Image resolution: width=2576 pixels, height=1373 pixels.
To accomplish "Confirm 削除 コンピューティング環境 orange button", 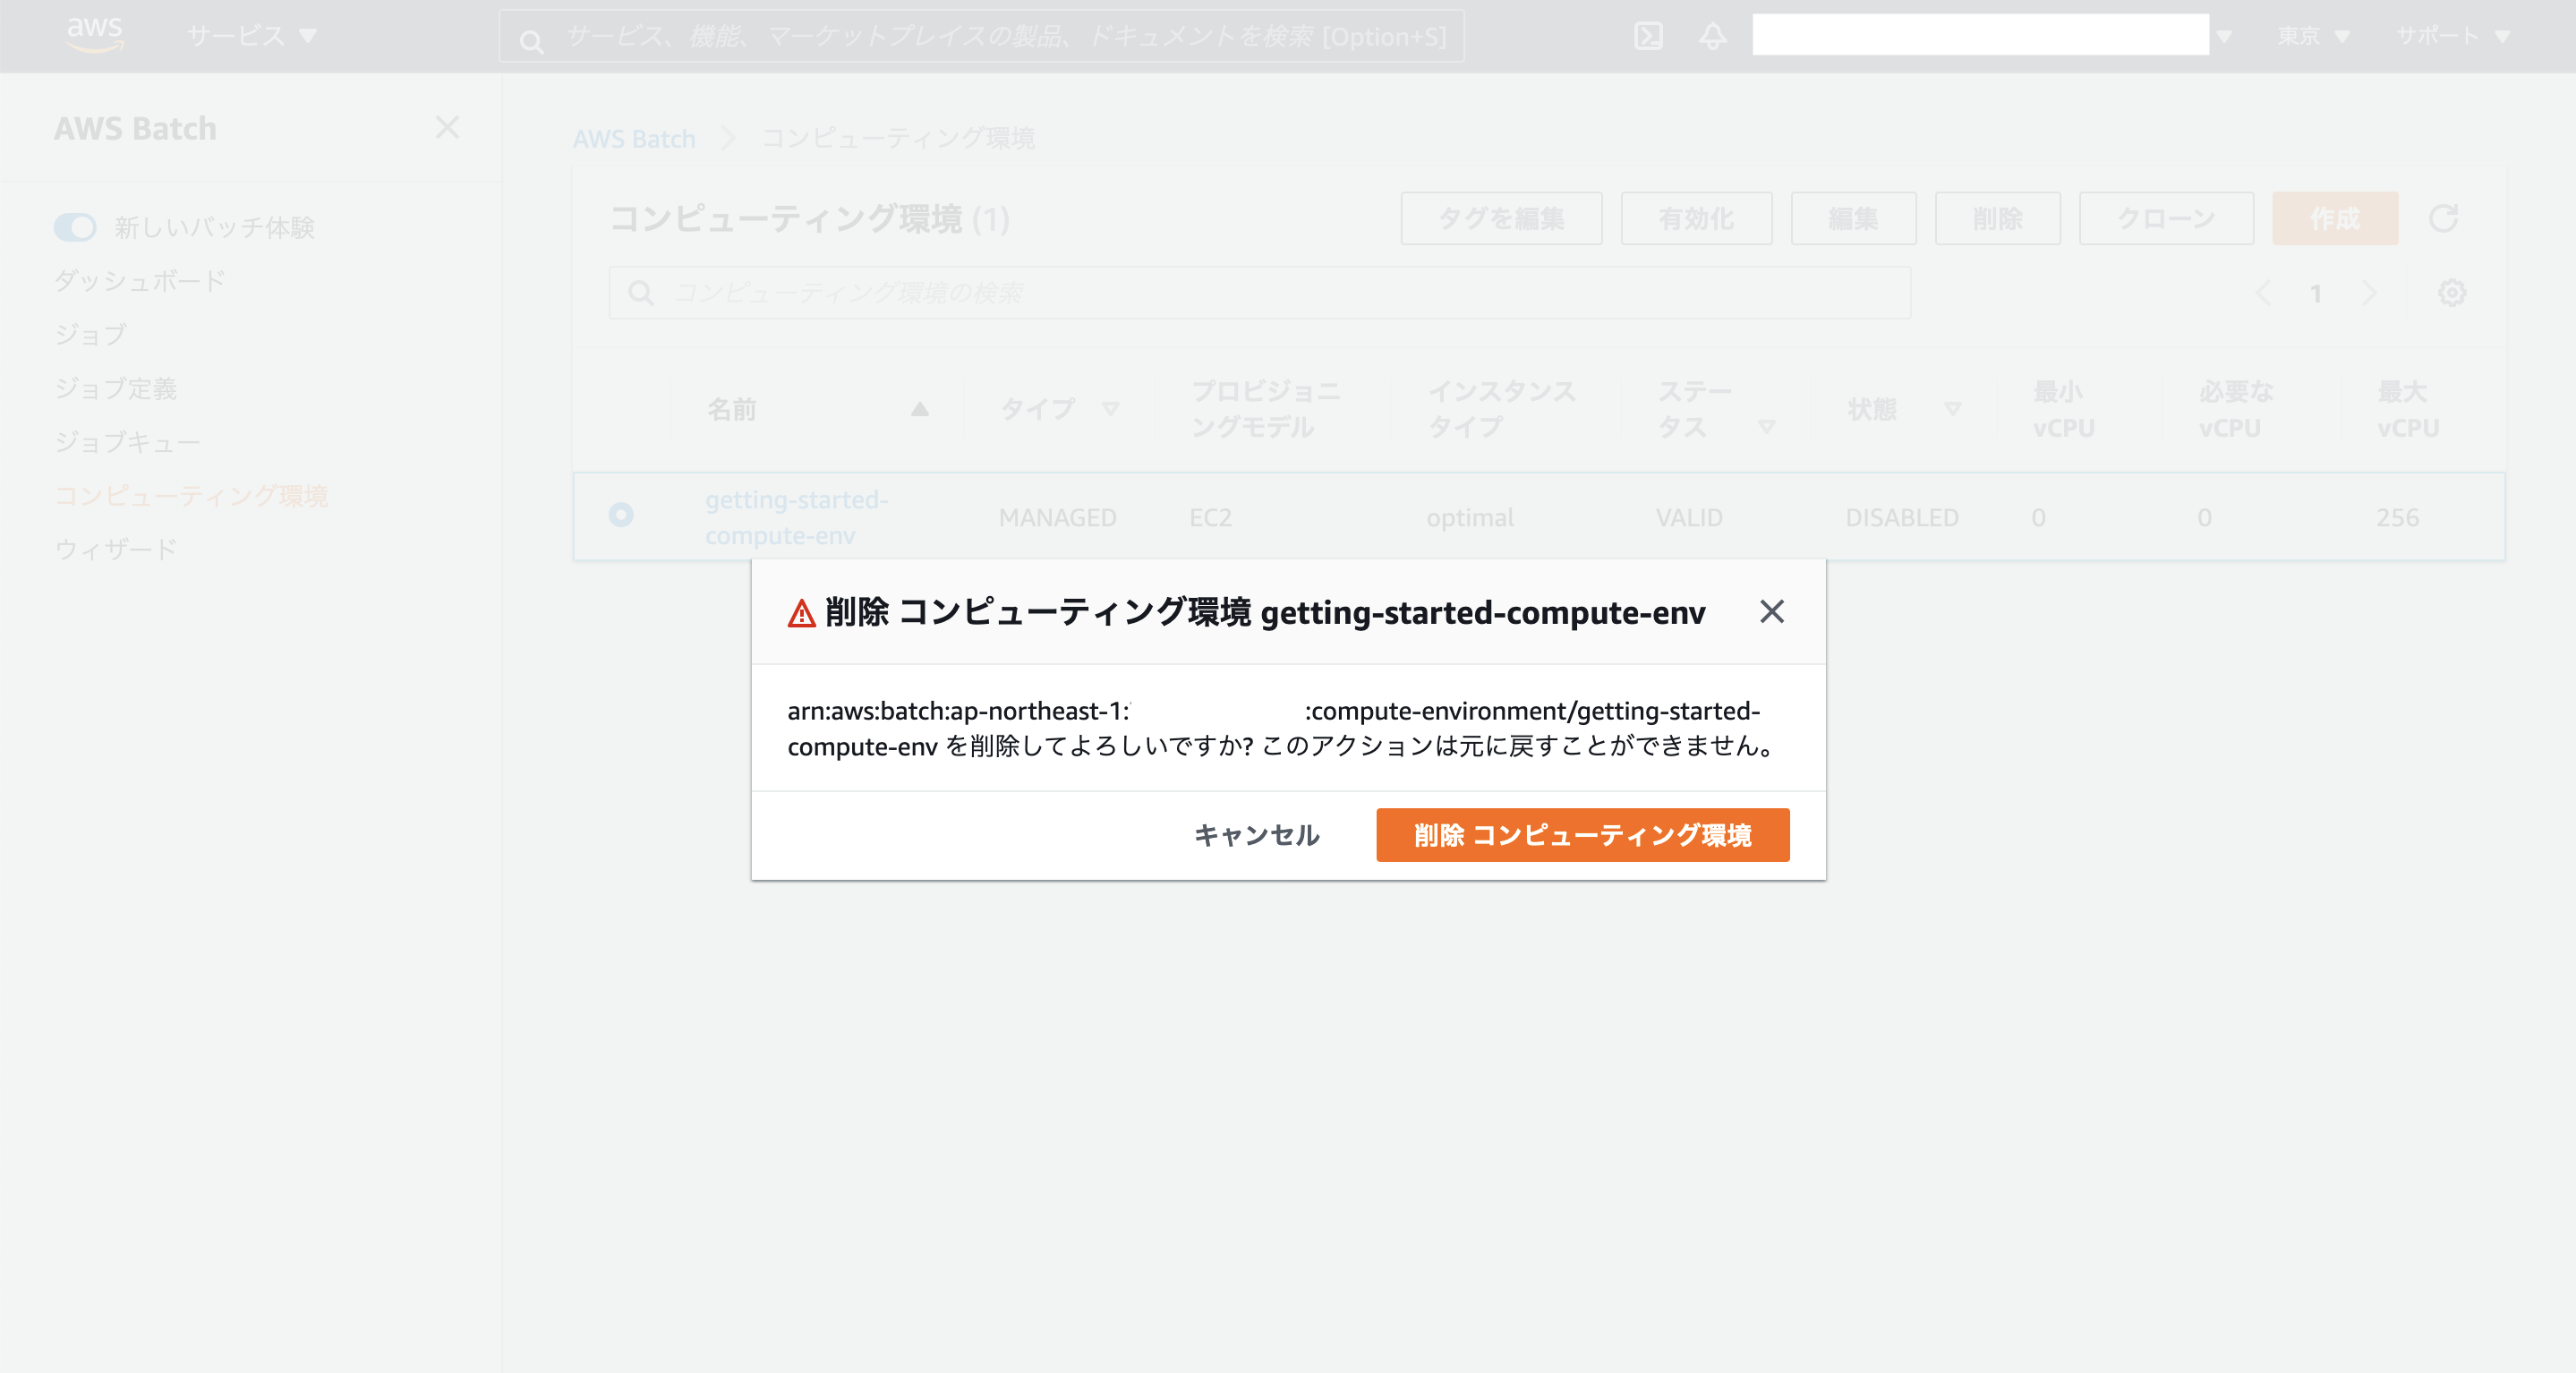I will point(1582,835).
